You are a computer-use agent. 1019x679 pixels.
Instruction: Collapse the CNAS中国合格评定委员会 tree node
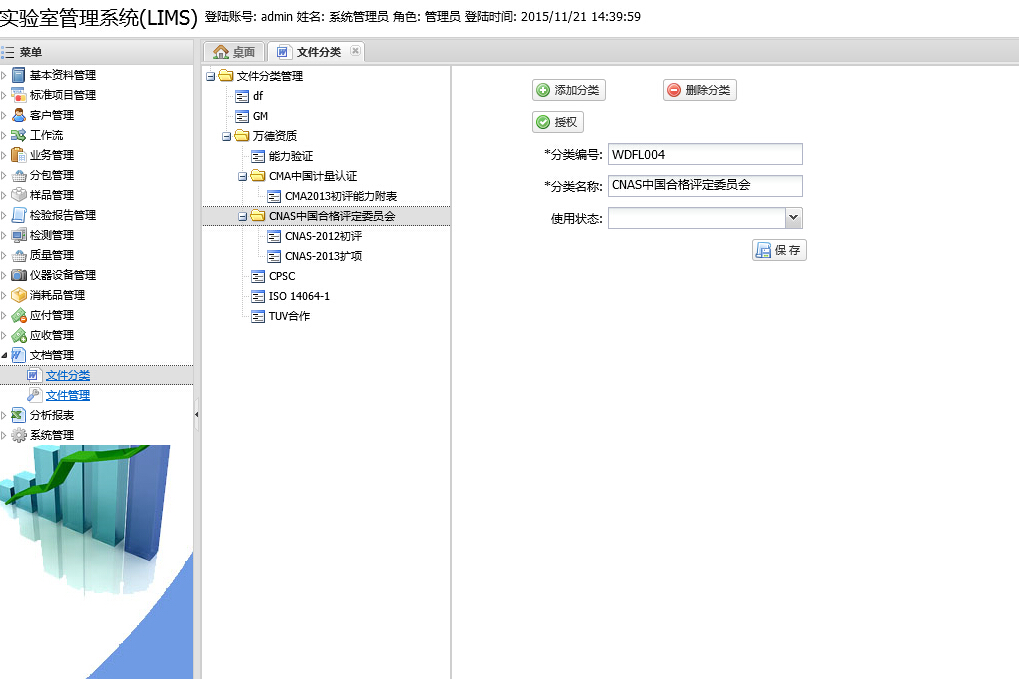tap(242, 216)
